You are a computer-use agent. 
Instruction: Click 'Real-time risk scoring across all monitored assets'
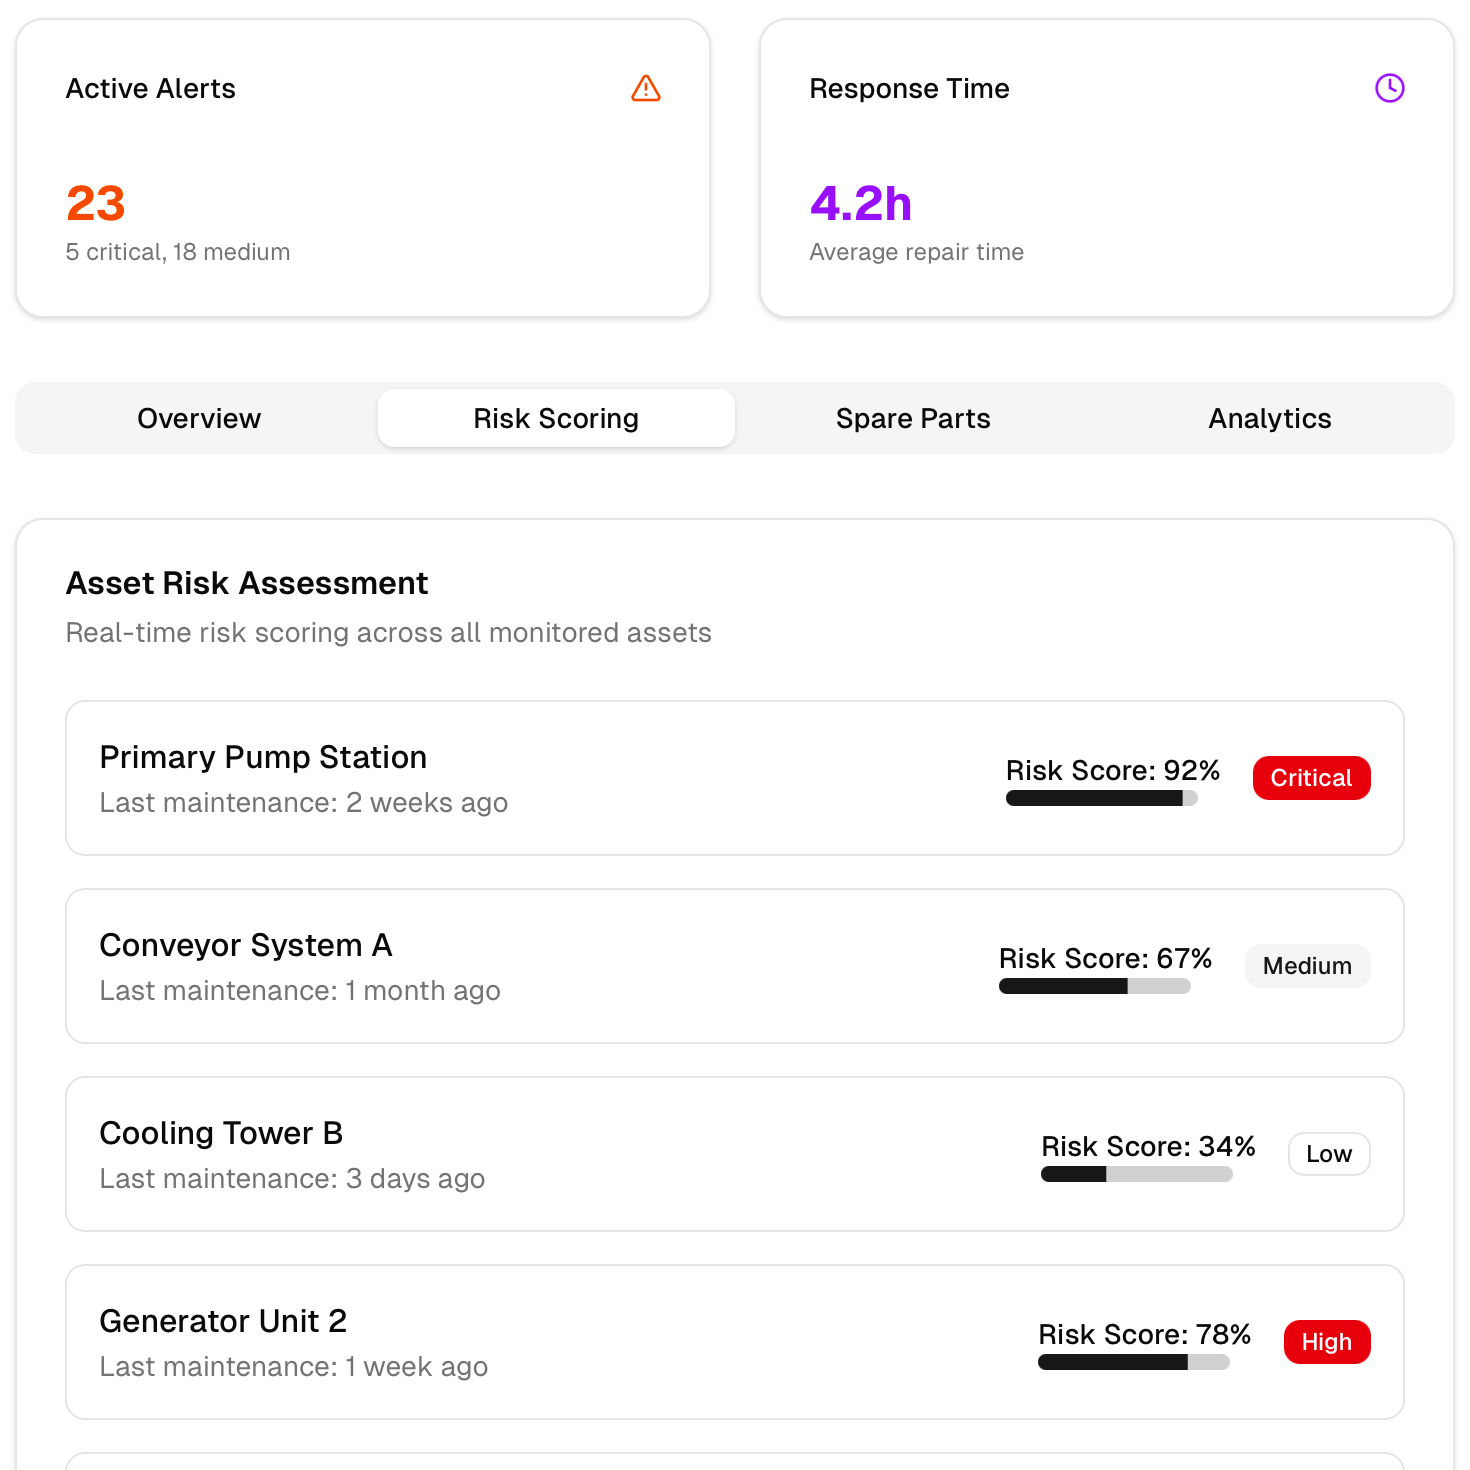click(389, 633)
